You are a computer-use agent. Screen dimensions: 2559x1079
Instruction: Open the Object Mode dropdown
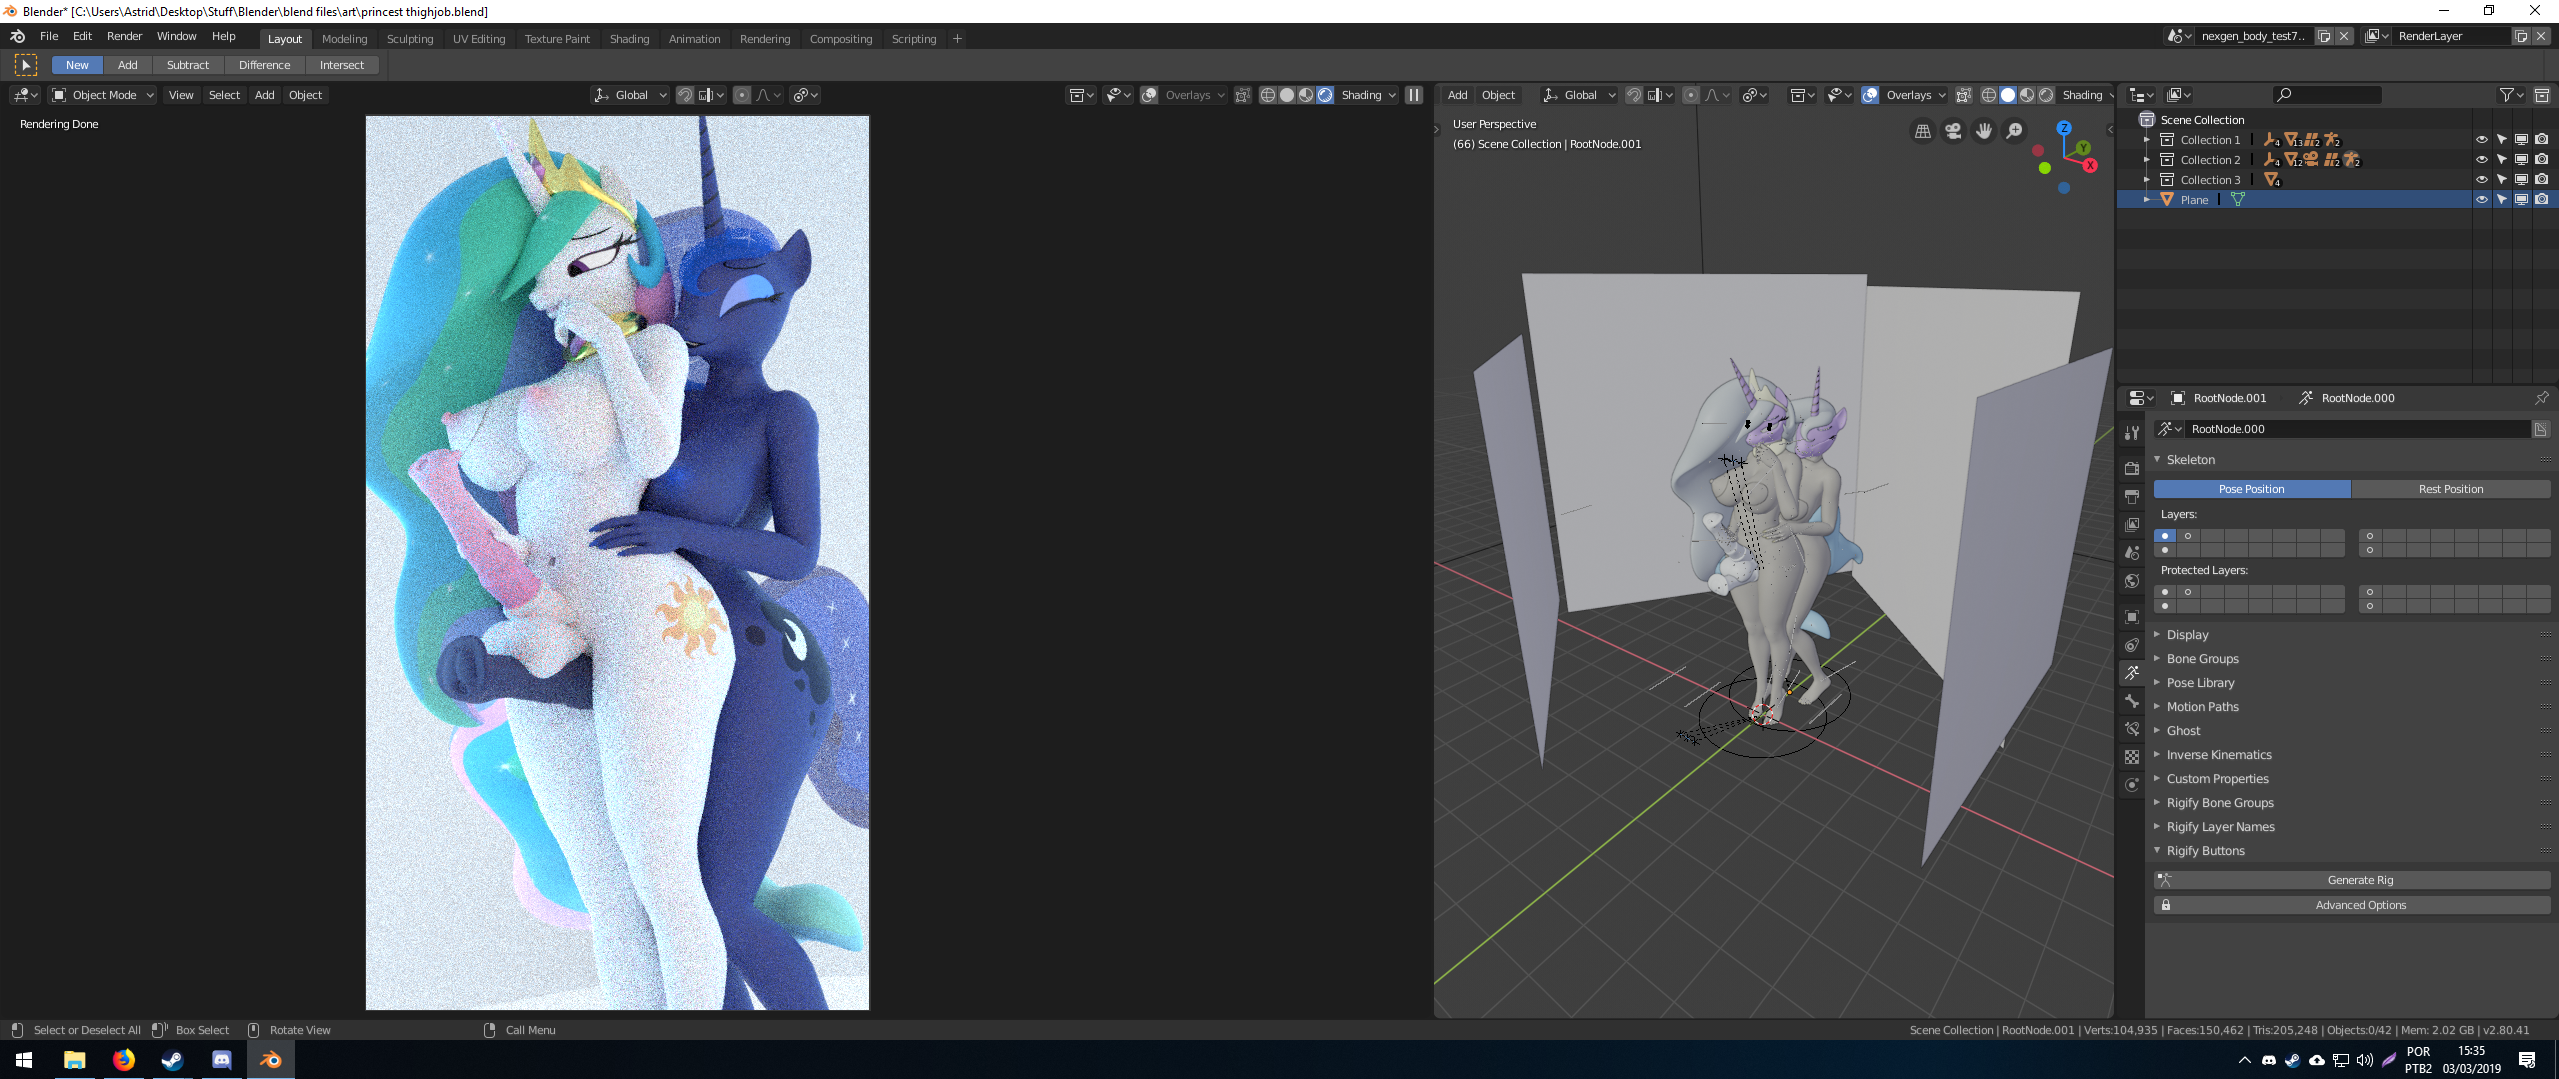tap(104, 95)
